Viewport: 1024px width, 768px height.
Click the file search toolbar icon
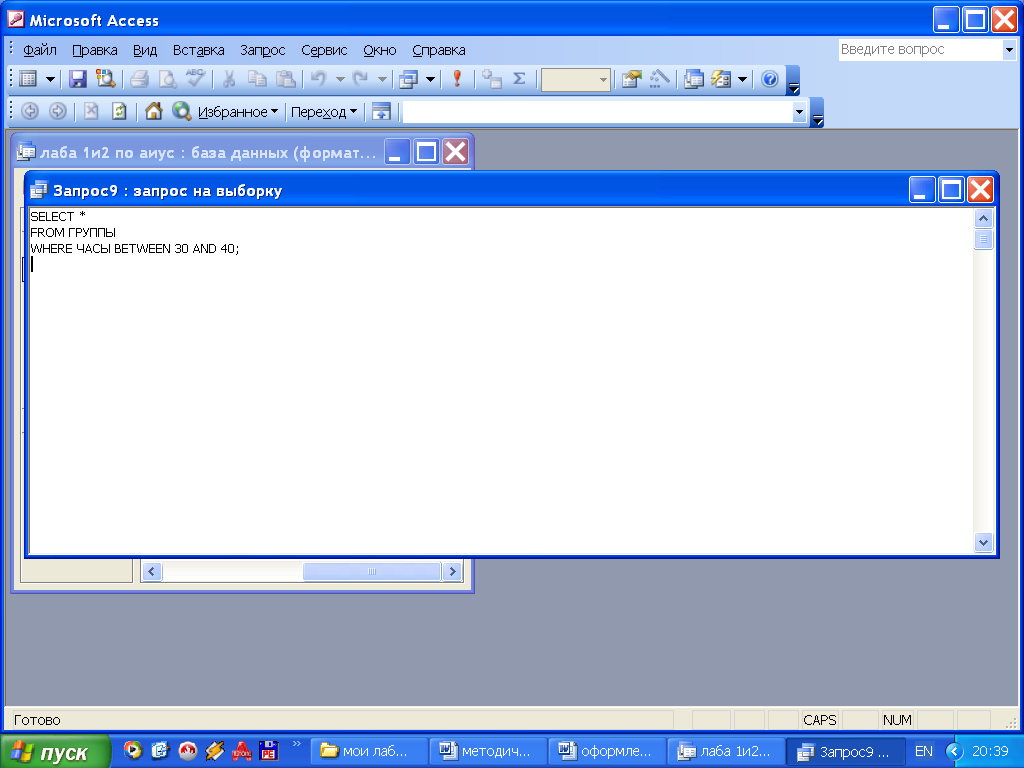click(x=105, y=80)
